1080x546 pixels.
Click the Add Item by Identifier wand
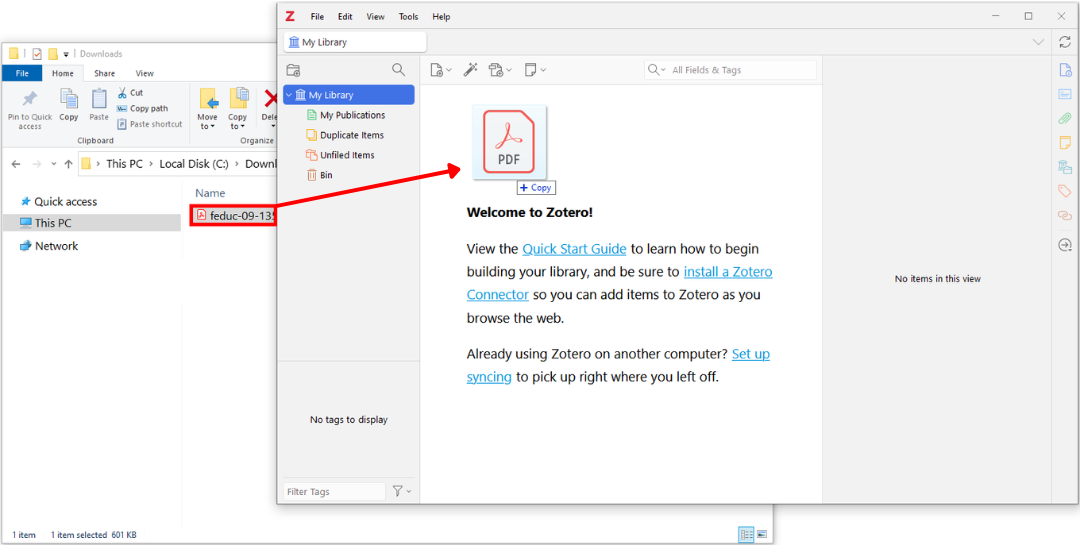click(470, 70)
